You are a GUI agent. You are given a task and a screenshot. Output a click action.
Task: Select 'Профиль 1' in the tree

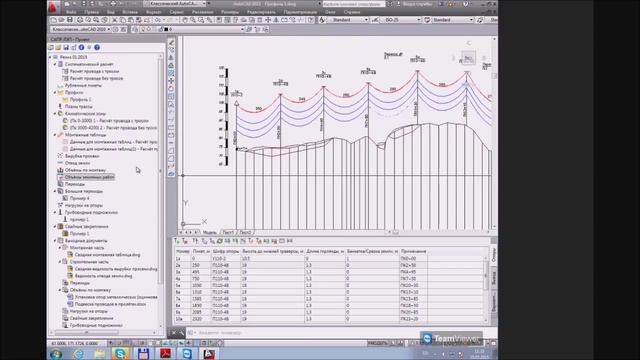(80, 100)
